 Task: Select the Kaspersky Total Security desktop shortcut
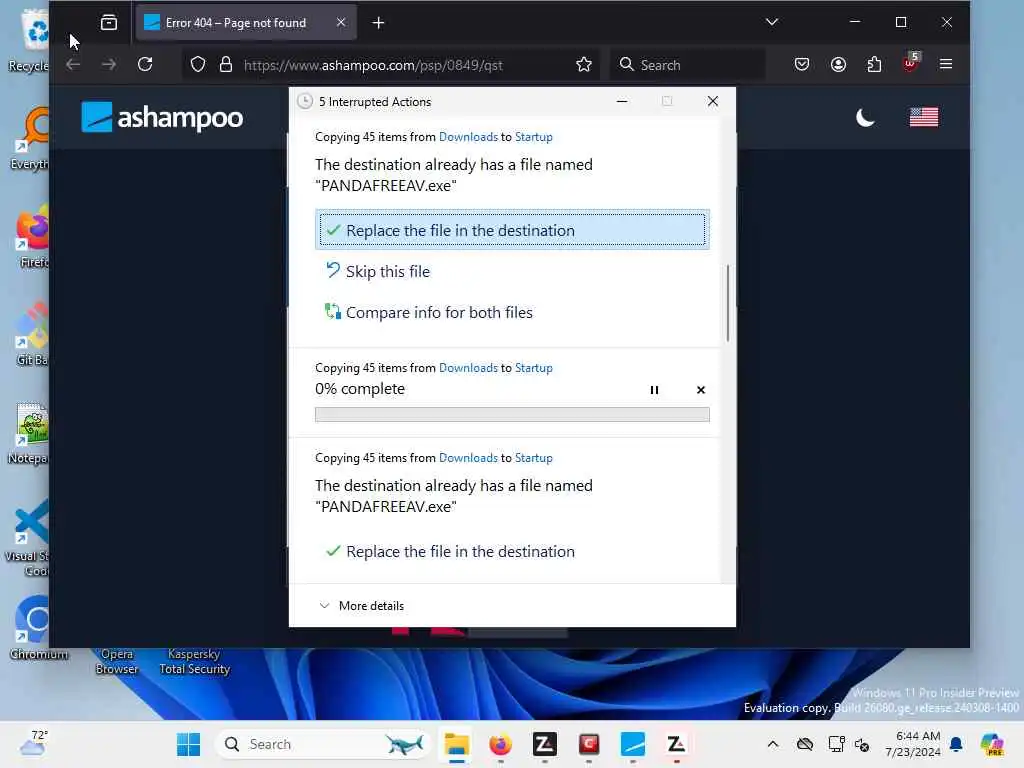pos(195,661)
